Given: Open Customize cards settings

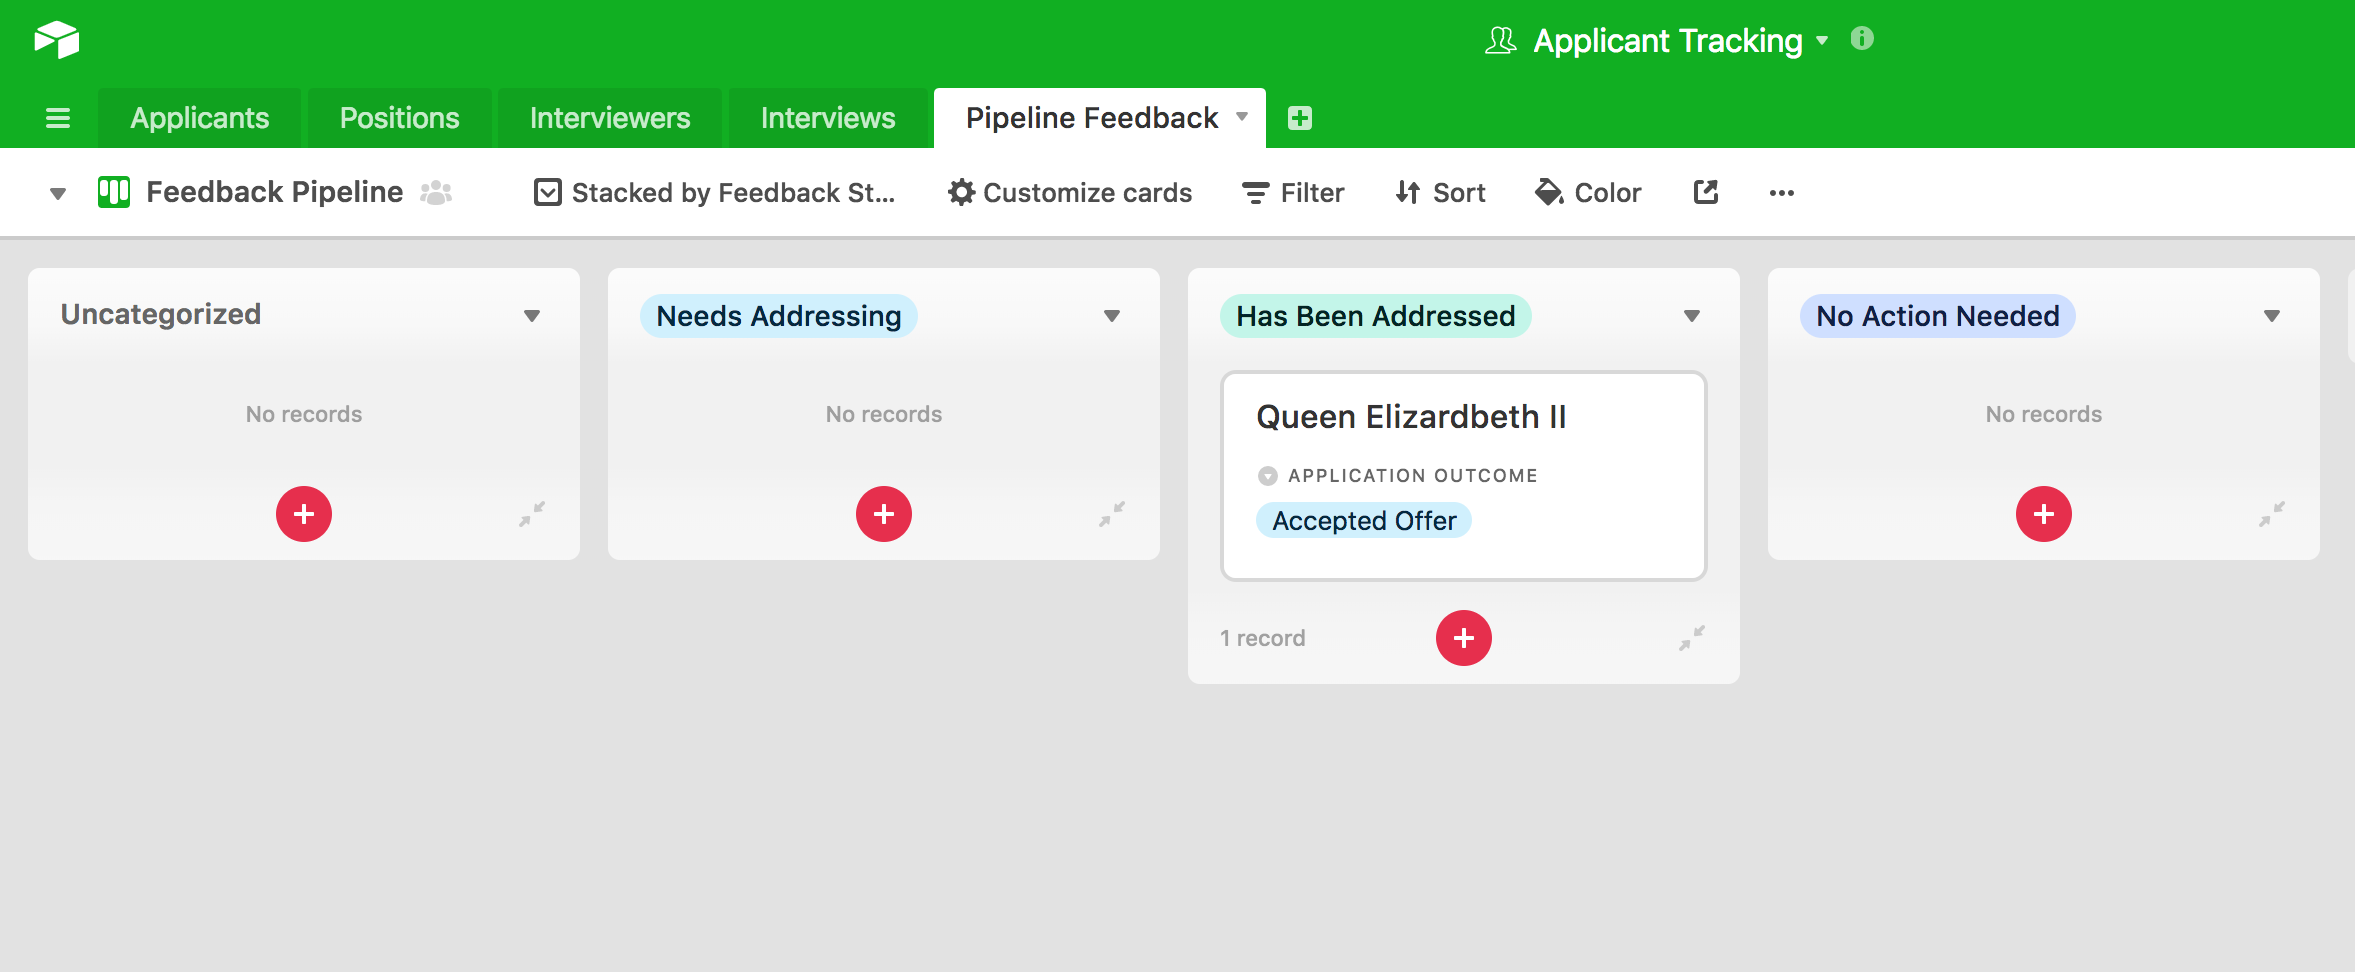Looking at the screenshot, I should (1070, 192).
